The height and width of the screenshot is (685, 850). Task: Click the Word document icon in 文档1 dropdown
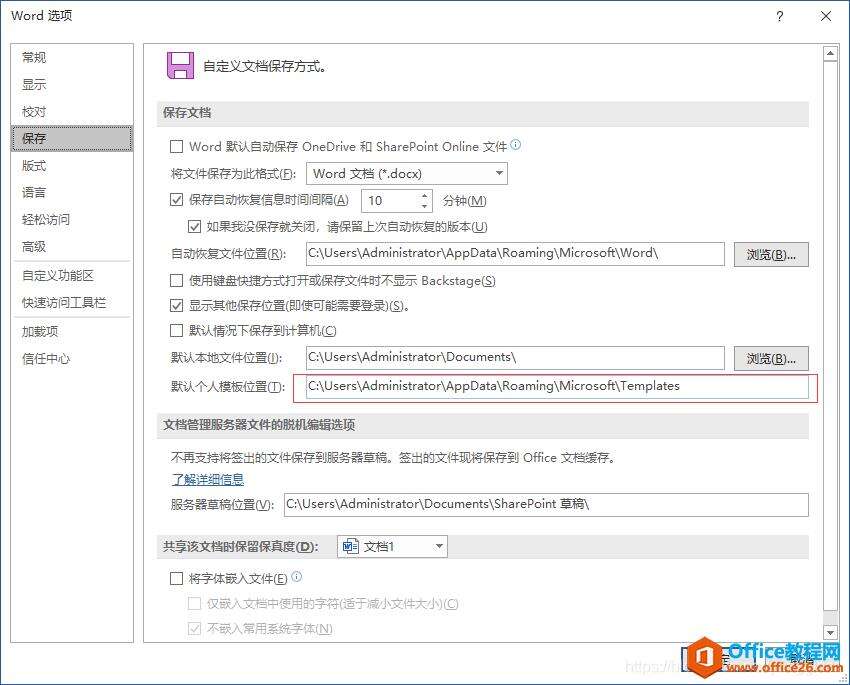[x=351, y=546]
